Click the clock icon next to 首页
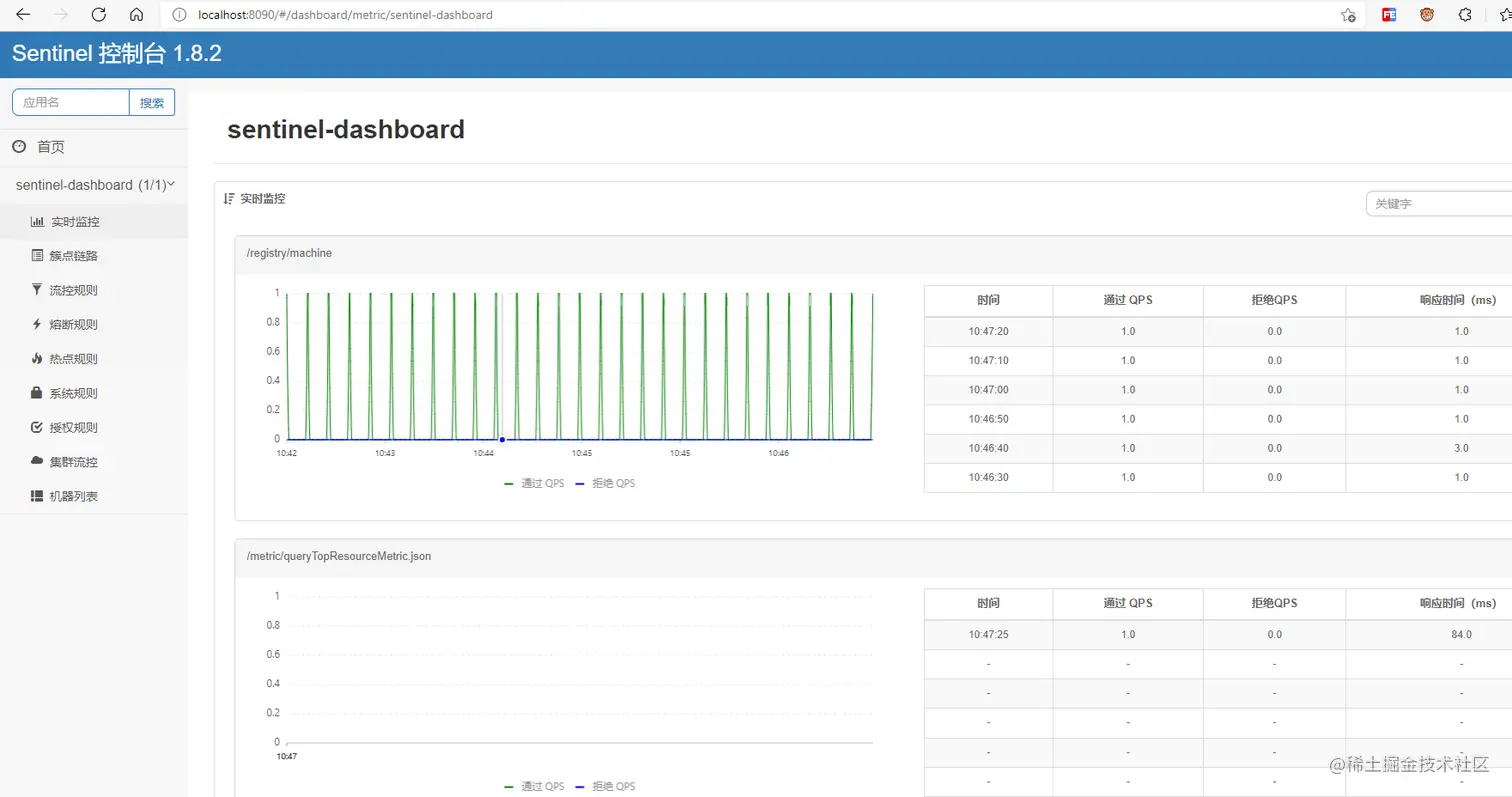The image size is (1512, 797). pos(19,147)
